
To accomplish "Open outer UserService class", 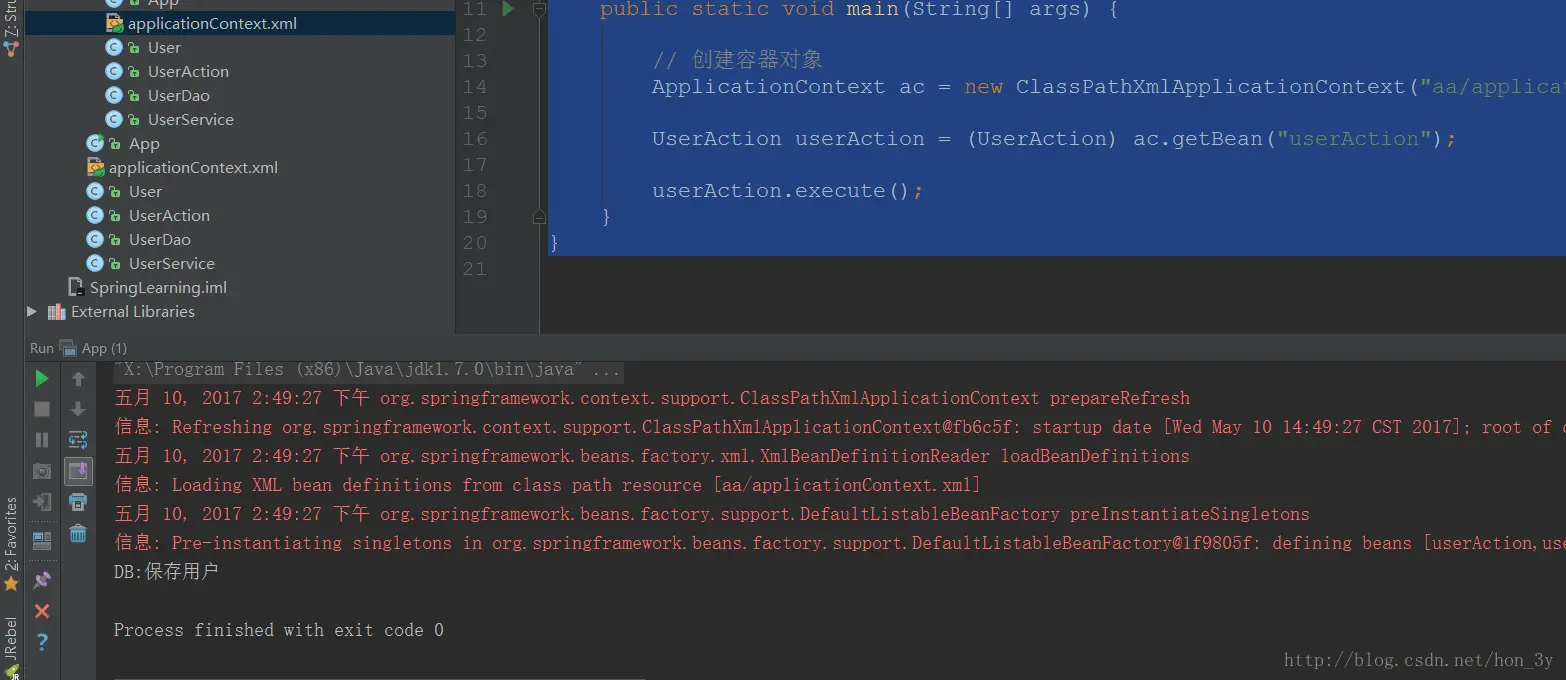I will (x=171, y=263).
